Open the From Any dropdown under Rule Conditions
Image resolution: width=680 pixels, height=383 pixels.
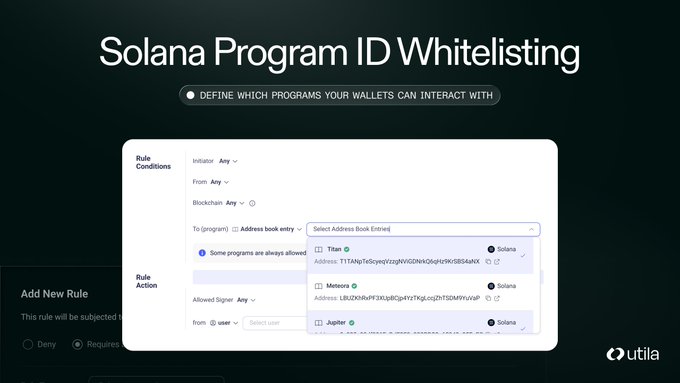(219, 182)
